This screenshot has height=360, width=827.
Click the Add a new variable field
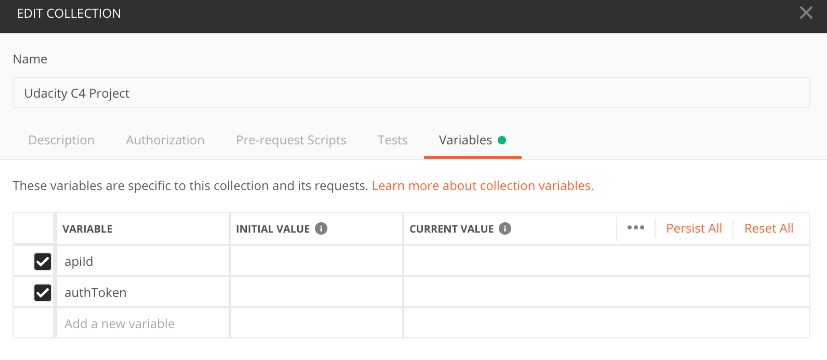coord(143,323)
